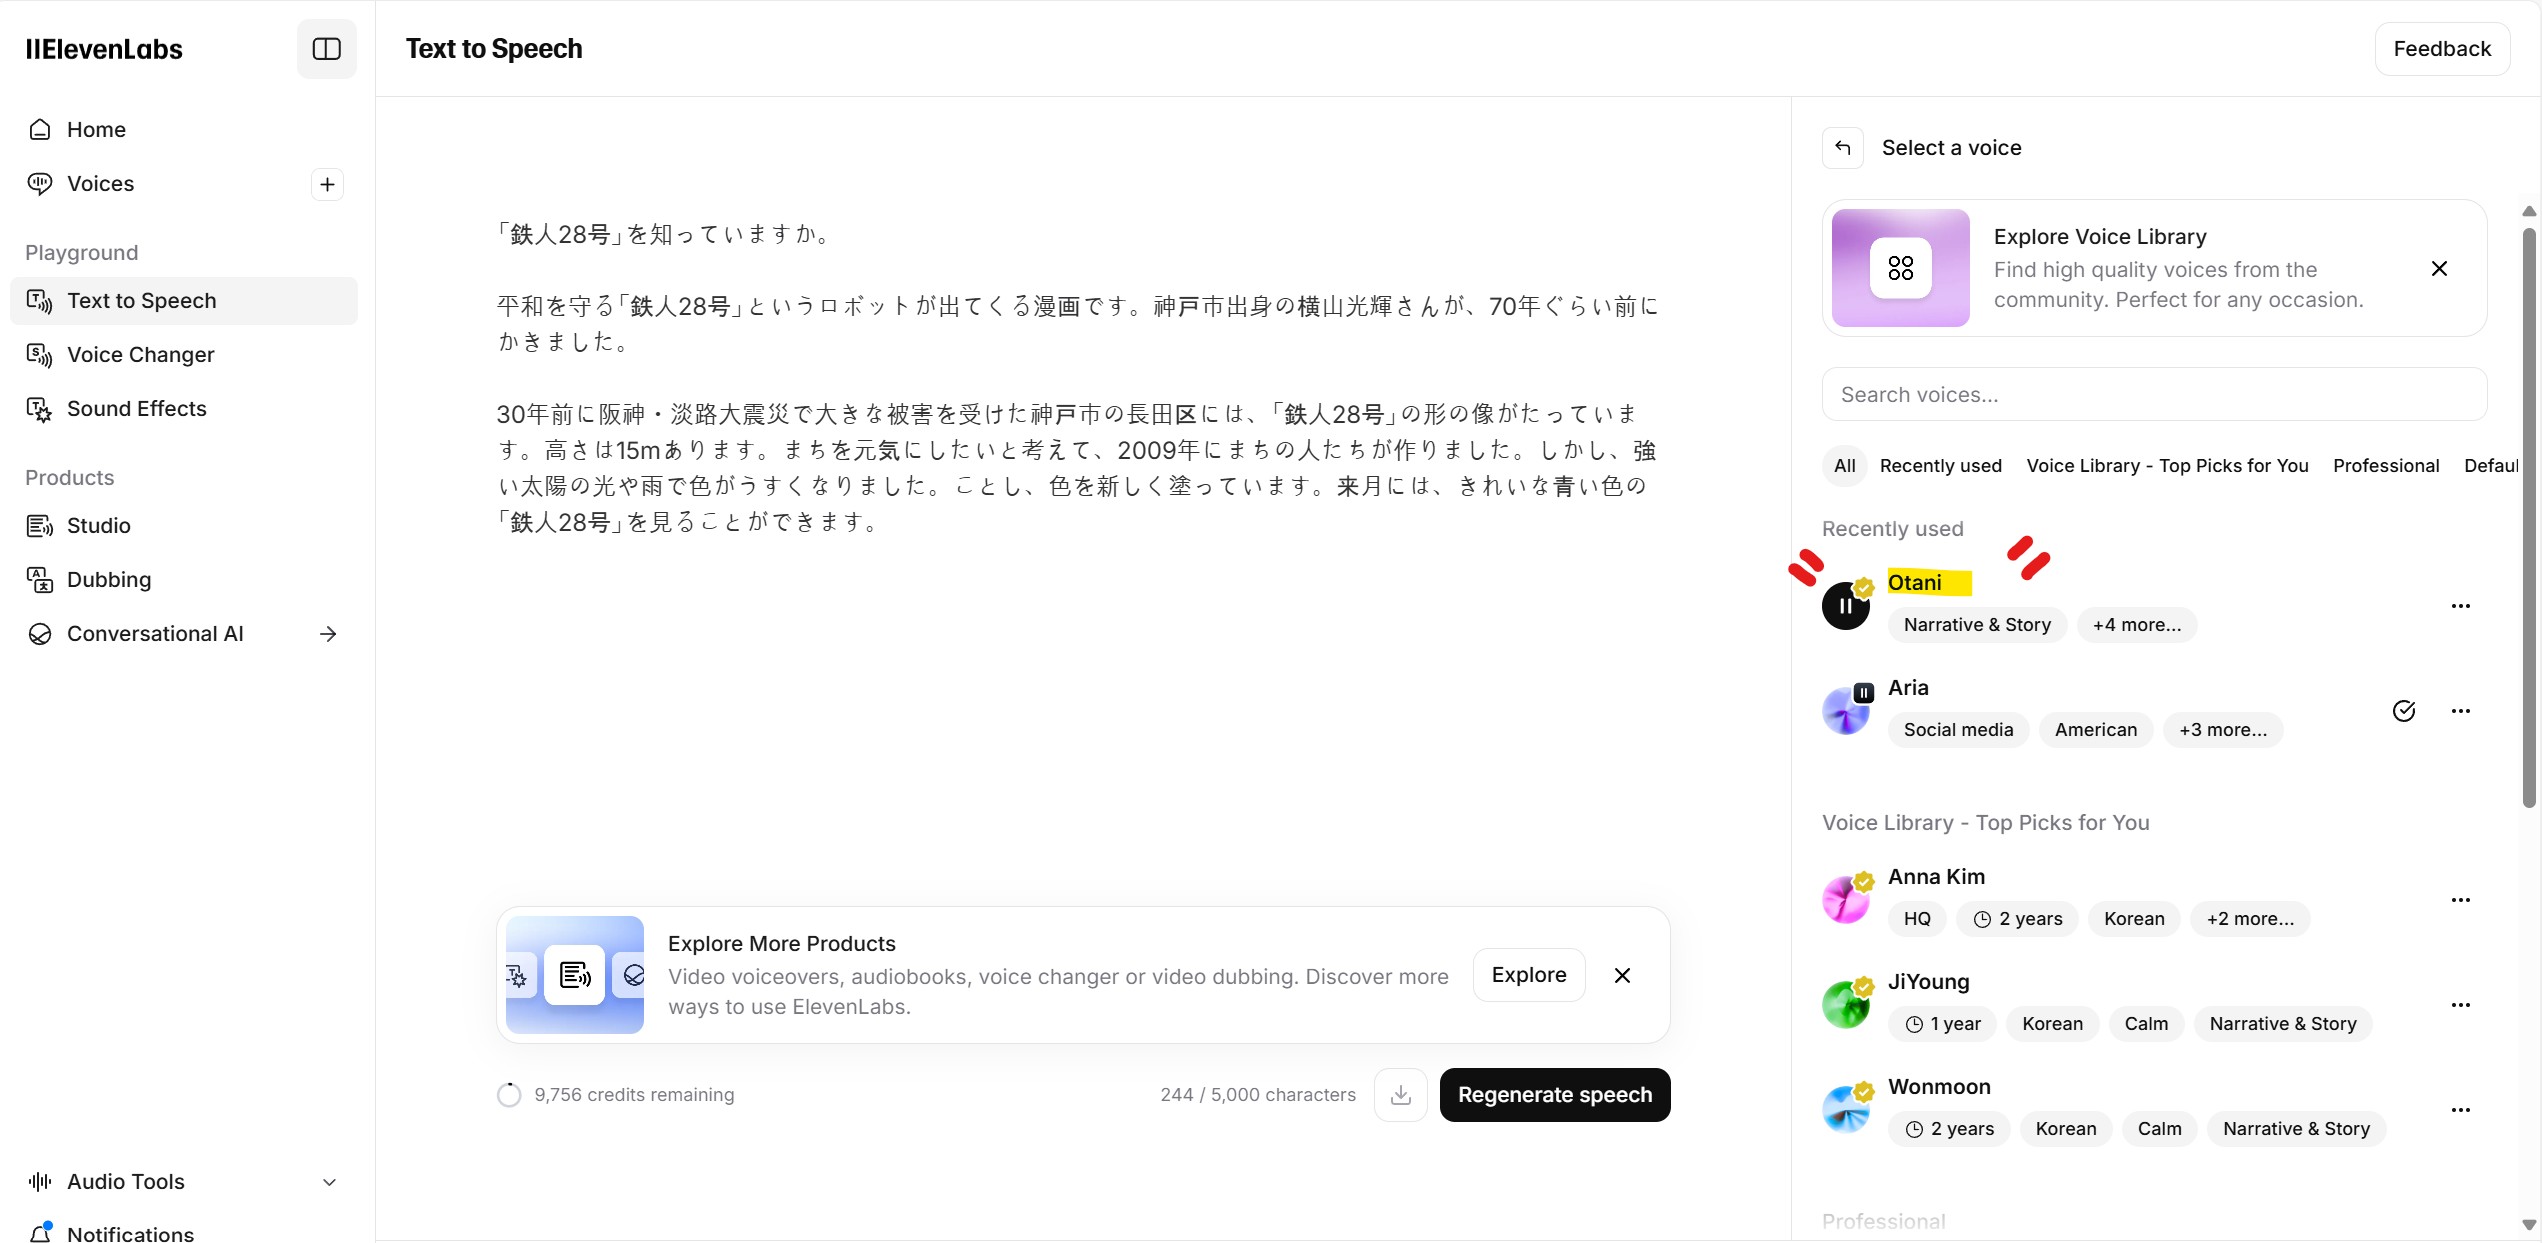2542x1243 pixels.
Task: Open more options for Anna Kim
Action: (2460, 900)
